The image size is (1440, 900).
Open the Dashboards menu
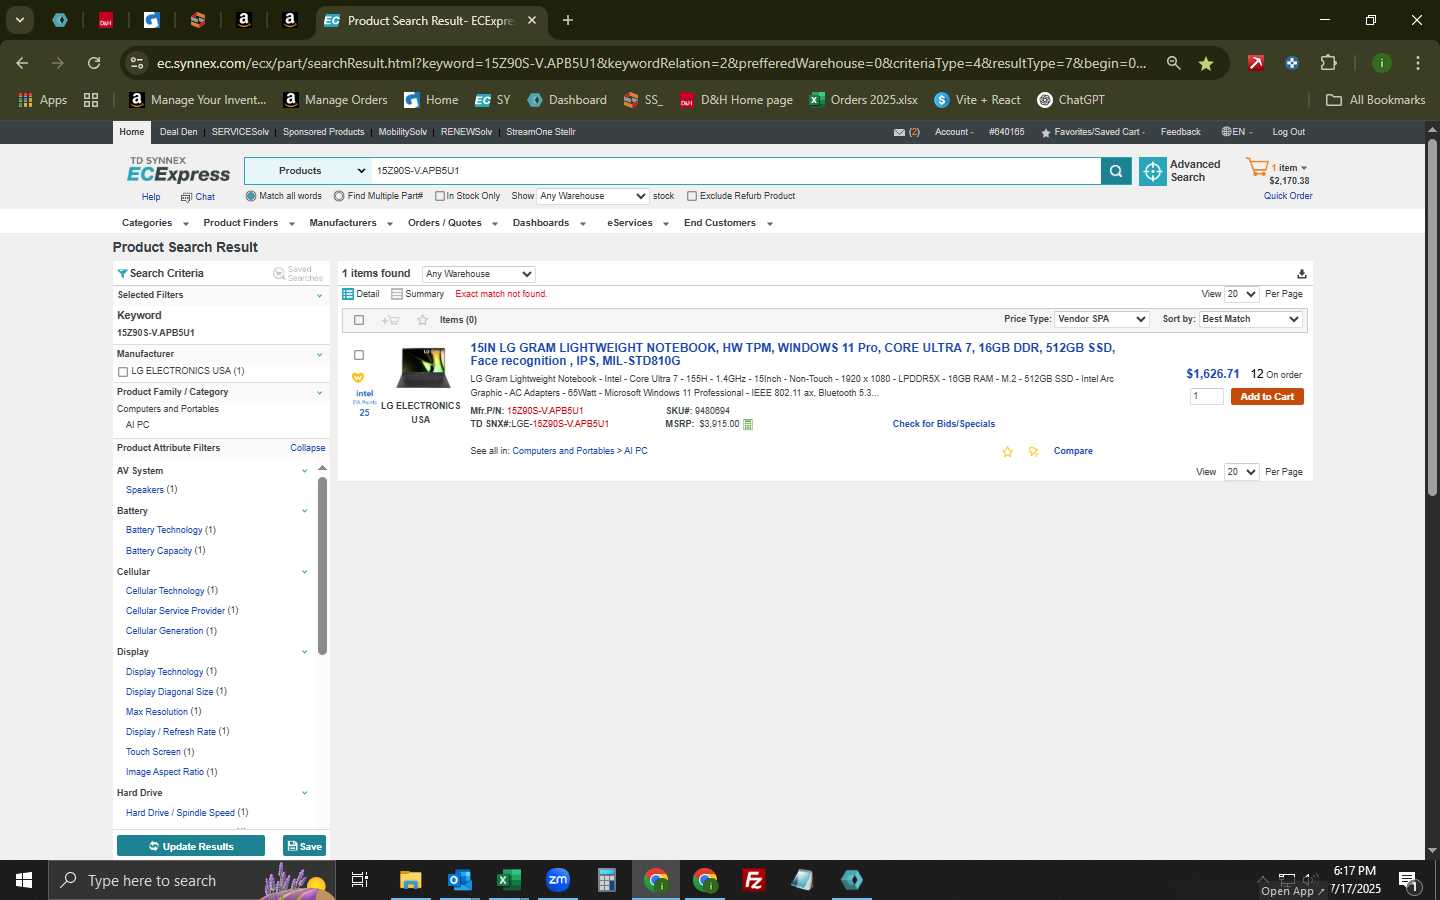point(549,223)
